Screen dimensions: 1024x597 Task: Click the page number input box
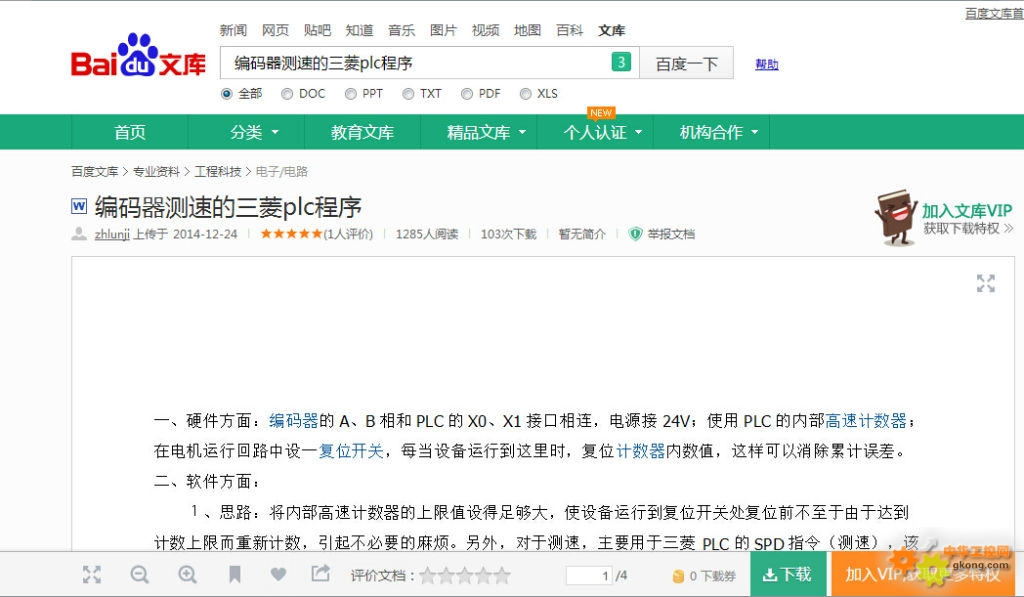[588, 575]
